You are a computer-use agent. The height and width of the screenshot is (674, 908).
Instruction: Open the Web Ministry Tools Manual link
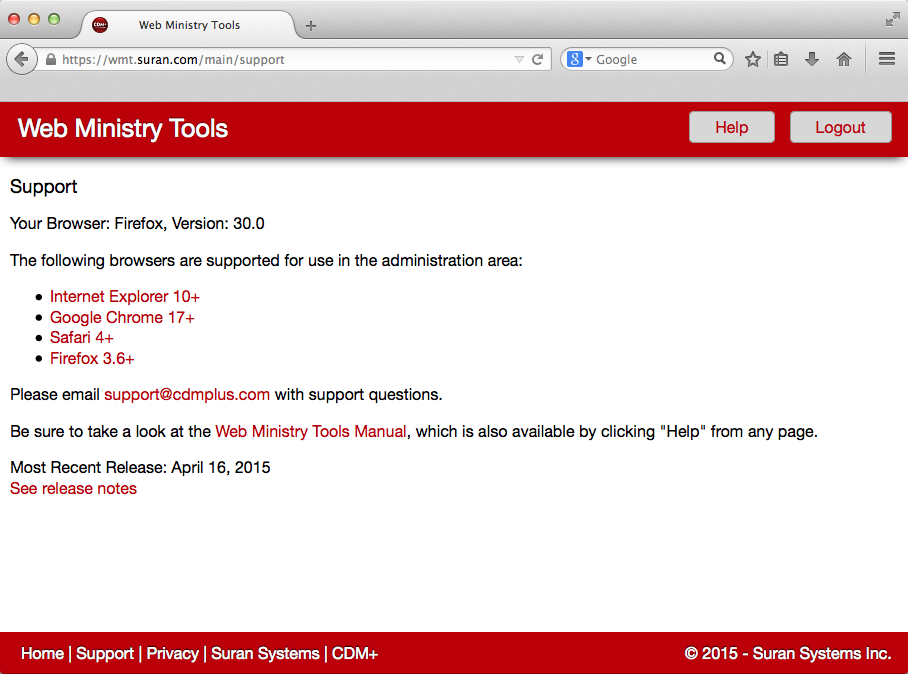(x=311, y=431)
